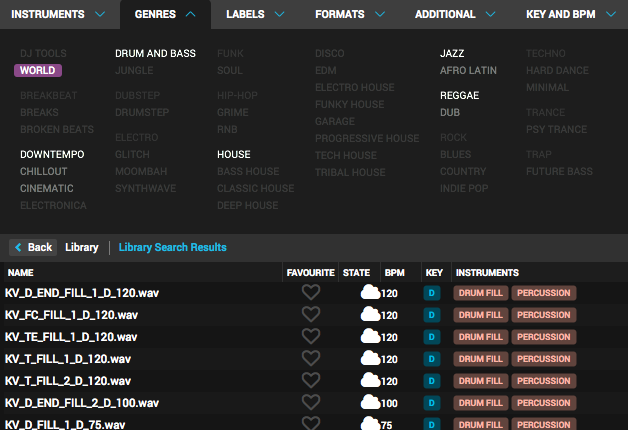Download KV_D_END_FILL_1_D_120.wav via the cloud icon

click(x=370, y=292)
